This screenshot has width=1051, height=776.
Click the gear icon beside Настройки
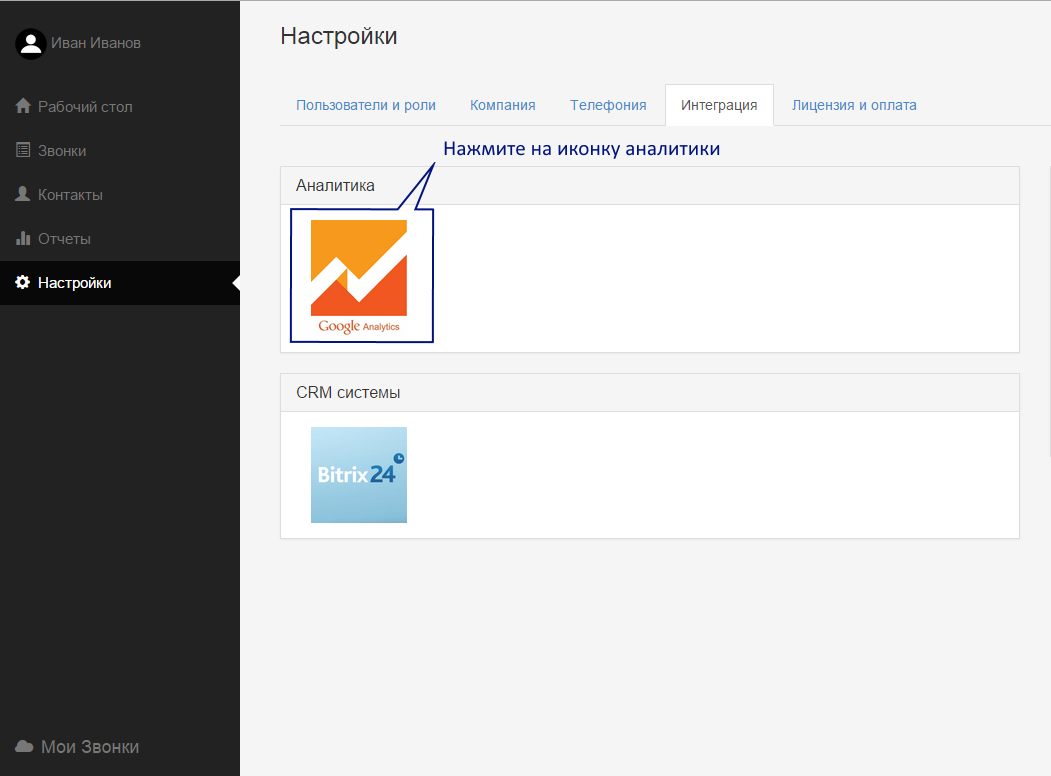click(x=23, y=282)
